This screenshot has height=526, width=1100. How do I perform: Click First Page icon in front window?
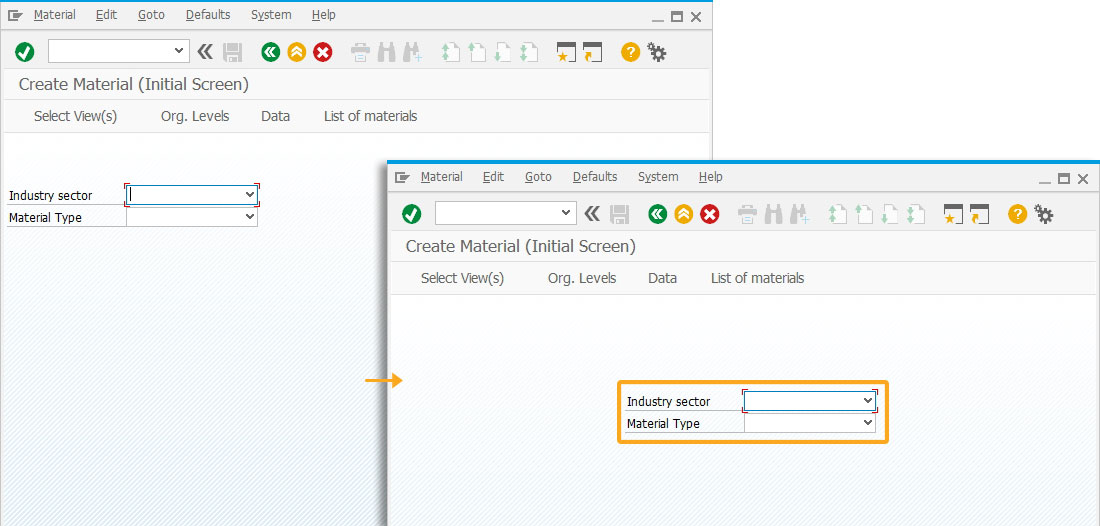[838, 215]
